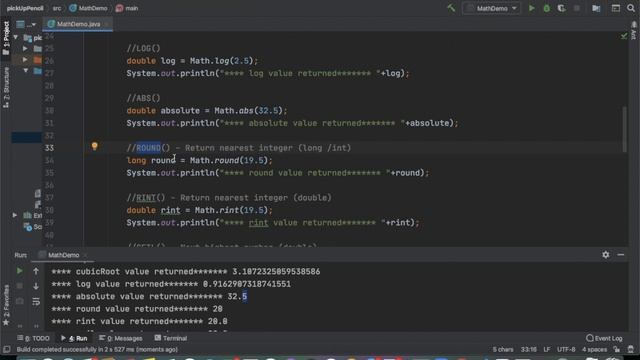Click the window layout icon next to search
640x360 pixels.
click(x=616, y=8)
